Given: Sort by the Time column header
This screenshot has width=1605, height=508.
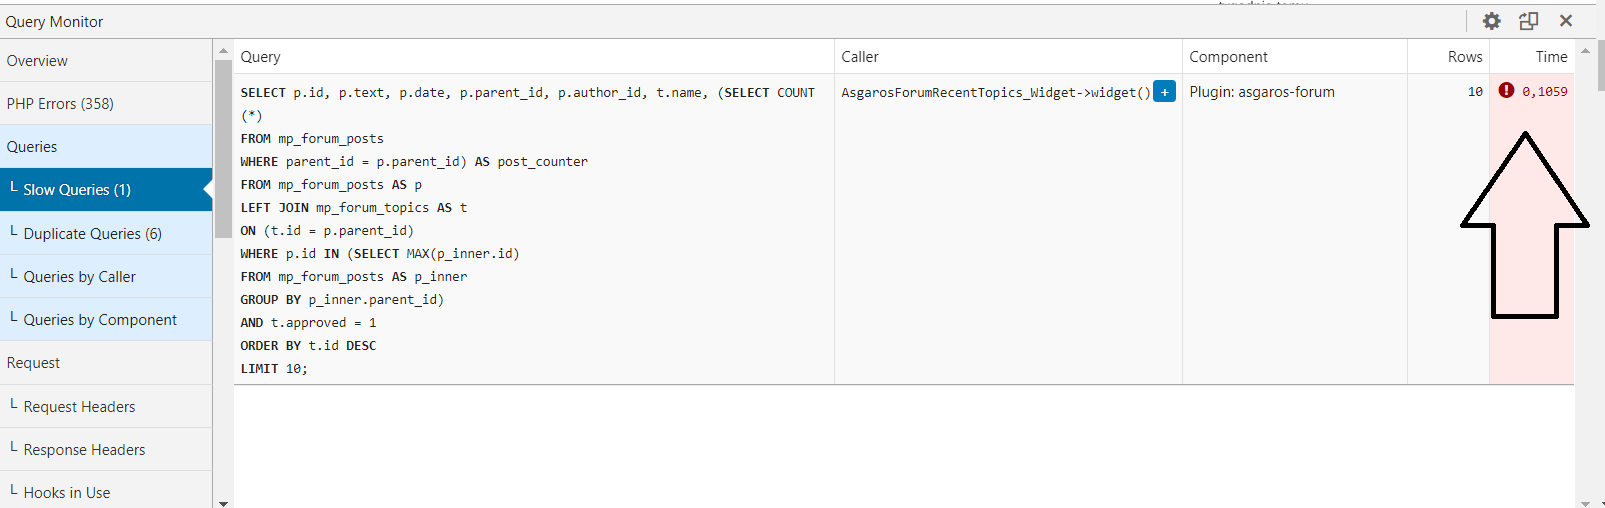Looking at the screenshot, I should click(x=1551, y=57).
